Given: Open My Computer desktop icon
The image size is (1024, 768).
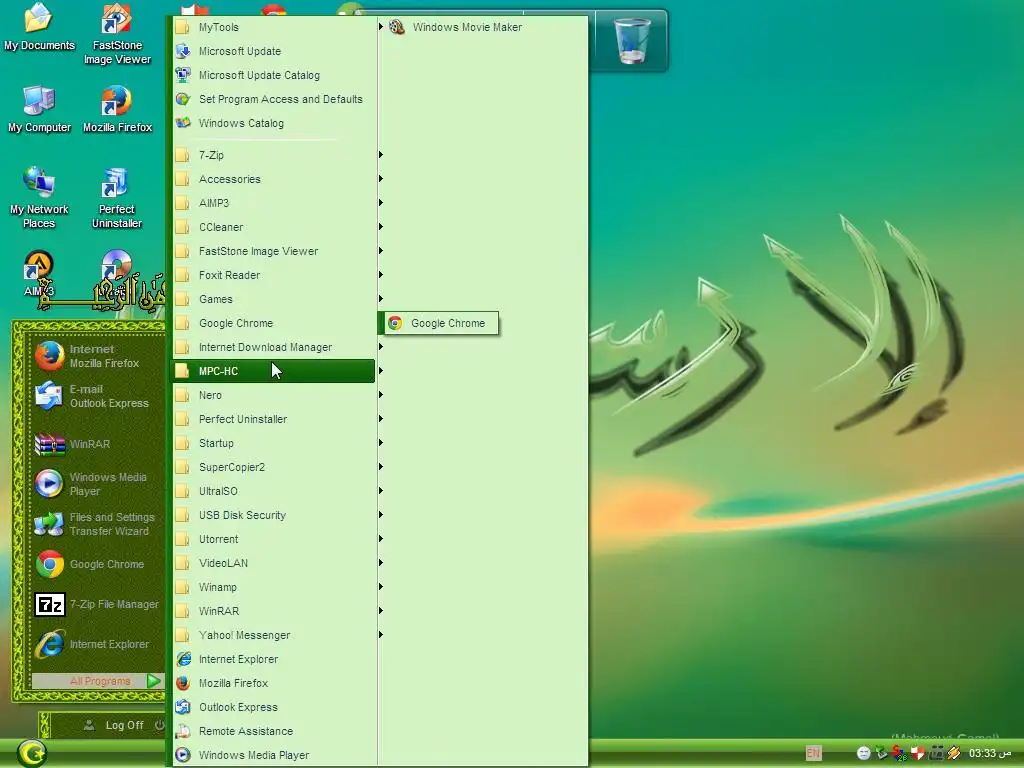Looking at the screenshot, I should click(x=39, y=109).
